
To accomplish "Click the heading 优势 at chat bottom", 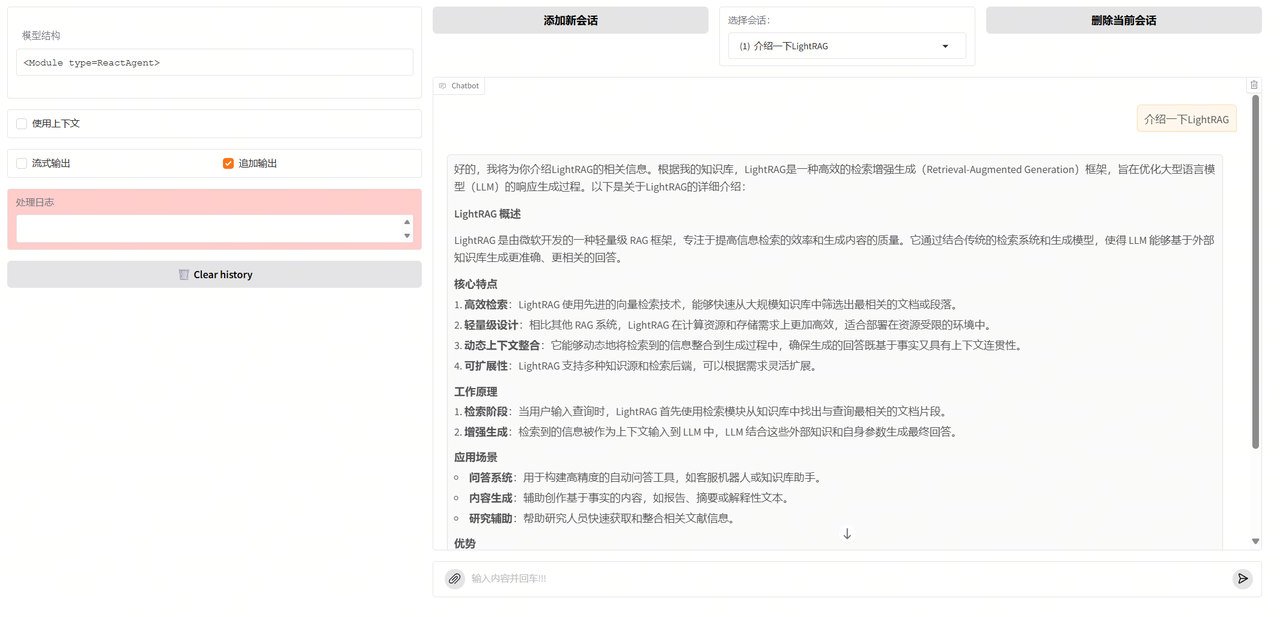I will 465,543.
